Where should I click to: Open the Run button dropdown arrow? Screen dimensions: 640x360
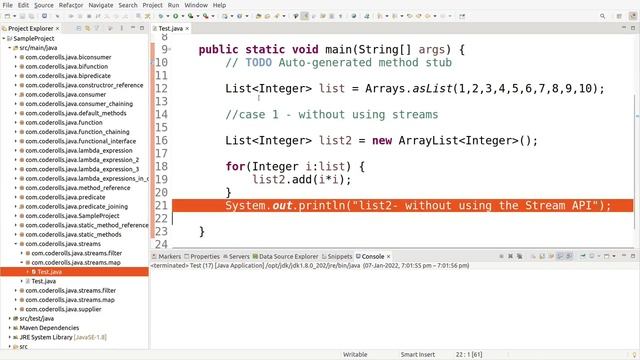(x=182, y=16)
